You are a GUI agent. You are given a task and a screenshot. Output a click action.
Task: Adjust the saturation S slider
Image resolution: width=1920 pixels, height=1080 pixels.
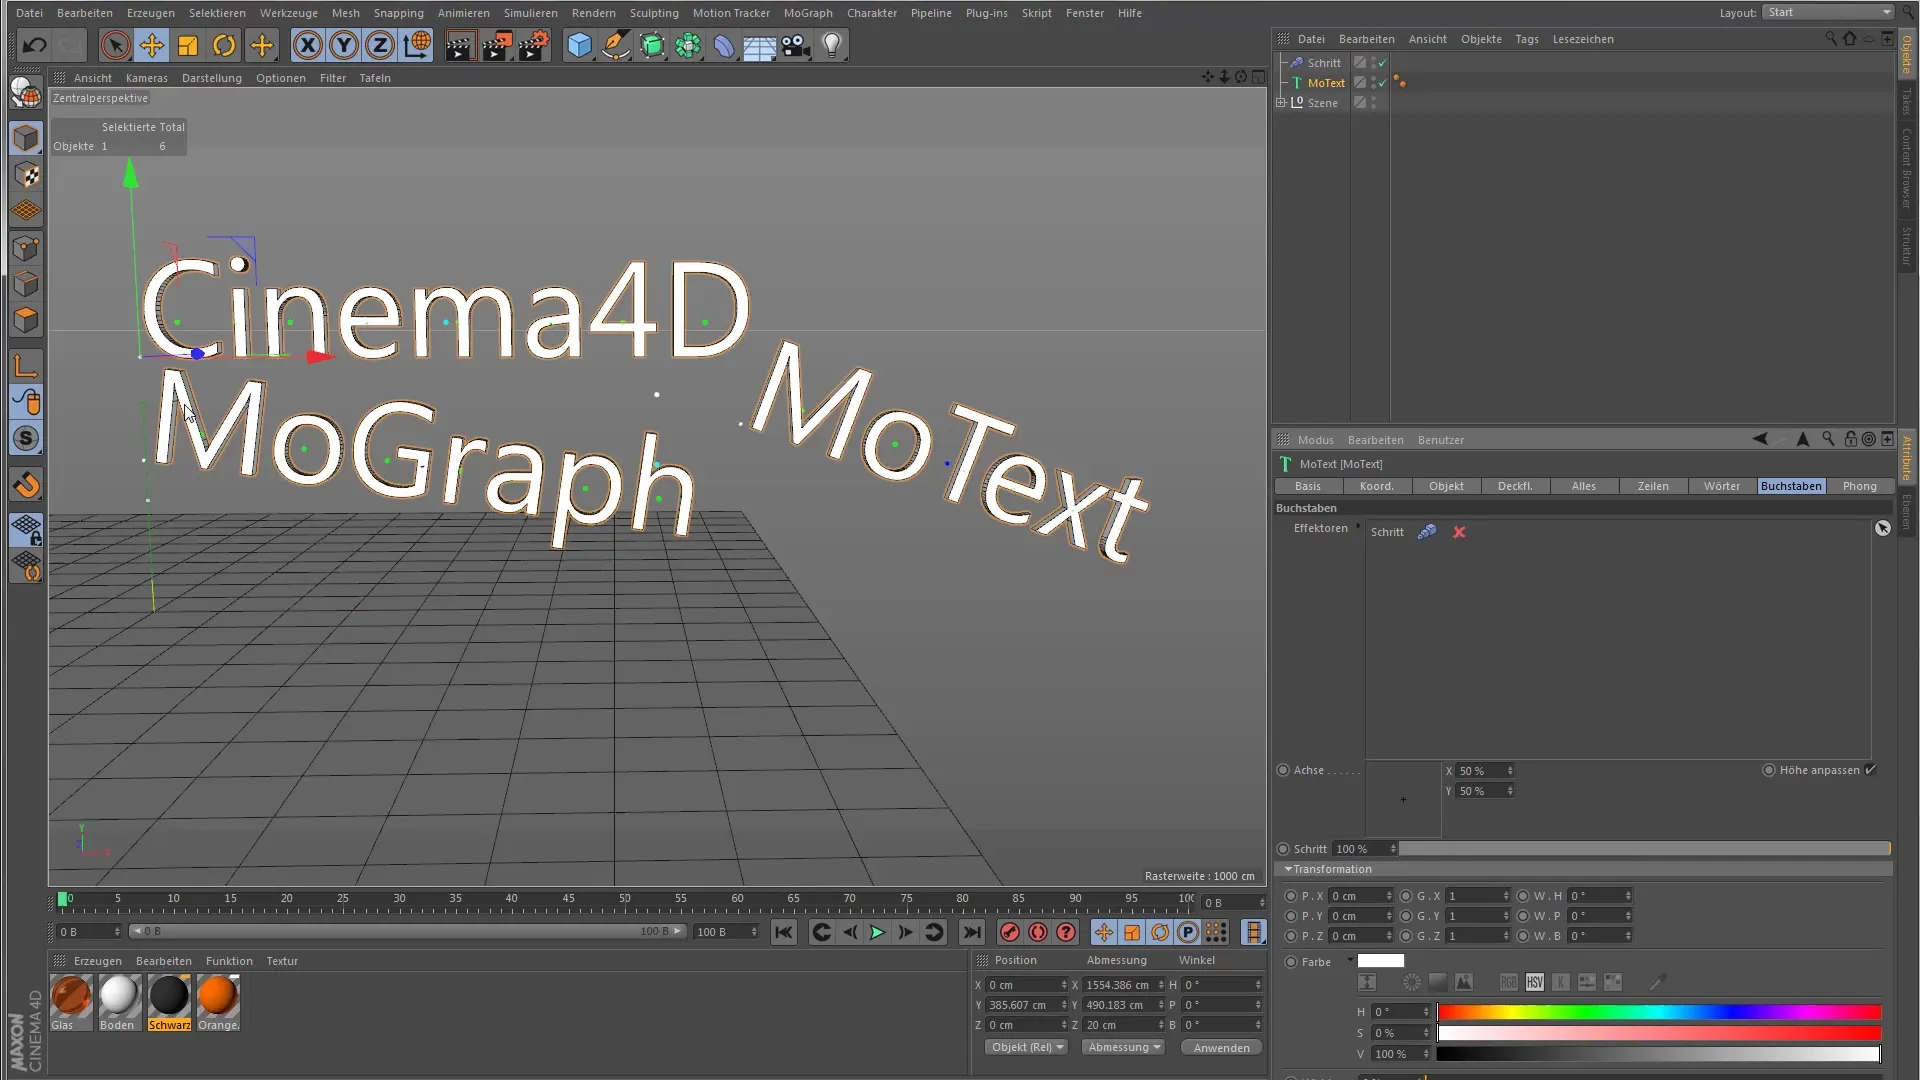tap(1659, 1033)
